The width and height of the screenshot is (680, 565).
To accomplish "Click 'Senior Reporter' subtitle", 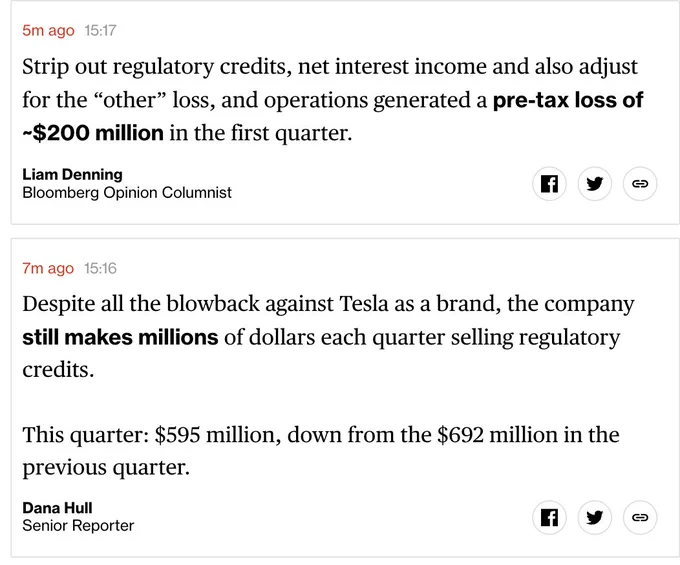I will click(x=78, y=526).
